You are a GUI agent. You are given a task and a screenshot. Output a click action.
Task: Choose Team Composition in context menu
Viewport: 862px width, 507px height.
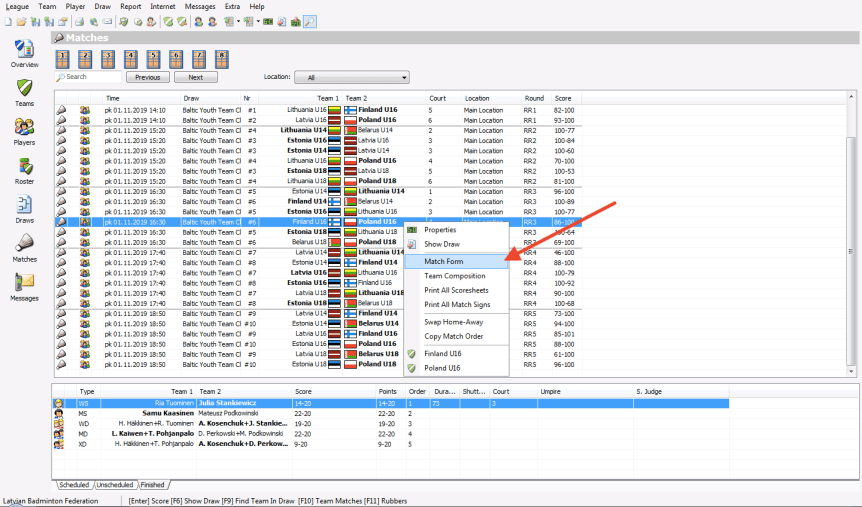(456, 276)
